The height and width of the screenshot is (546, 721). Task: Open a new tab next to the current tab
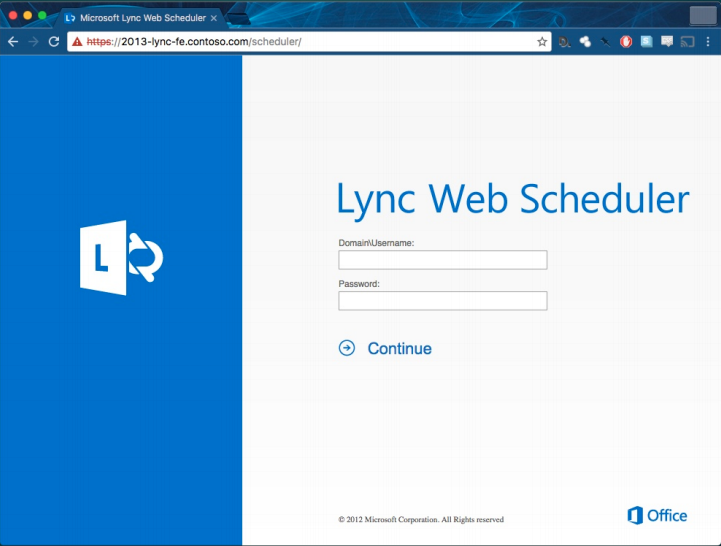(239, 19)
